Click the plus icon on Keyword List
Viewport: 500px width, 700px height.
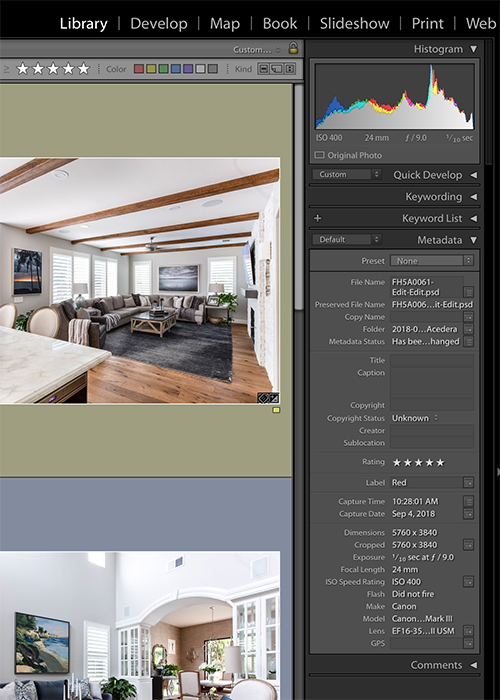[x=317, y=218]
